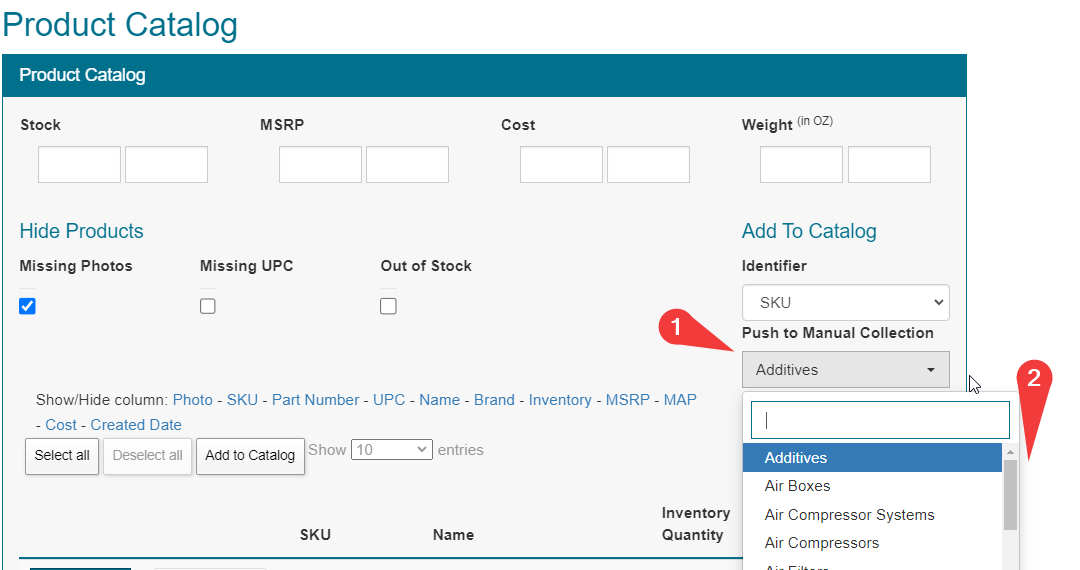Click the dropdown list scrollbar thumb
This screenshot has height=570, width=1080.
1010,493
